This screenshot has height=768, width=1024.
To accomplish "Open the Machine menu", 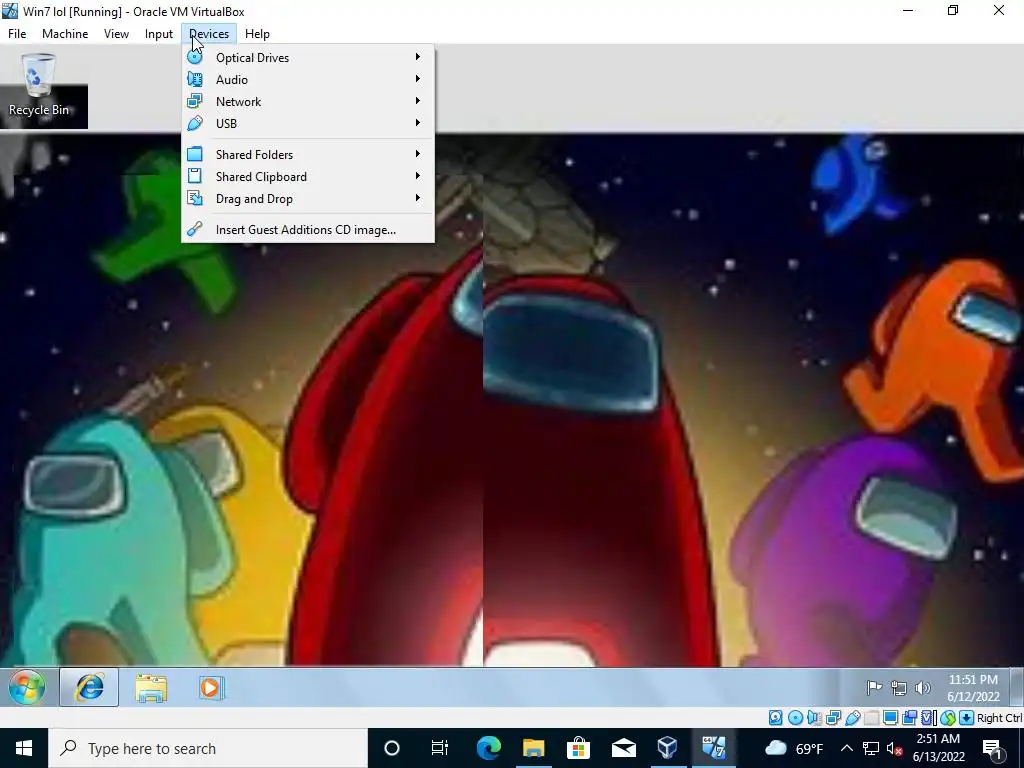I will [x=65, y=34].
